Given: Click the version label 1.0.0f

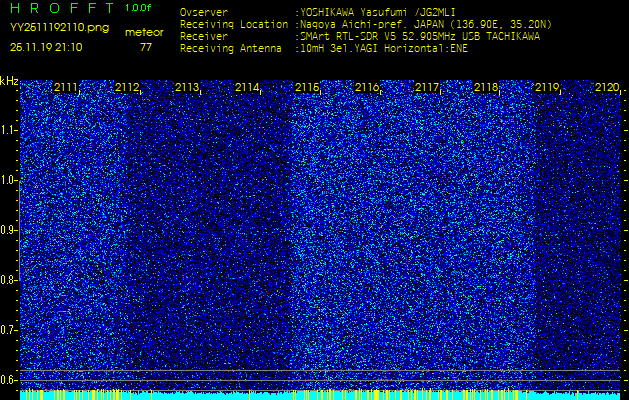Looking at the screenshot, I should click(x=138, y=8).
